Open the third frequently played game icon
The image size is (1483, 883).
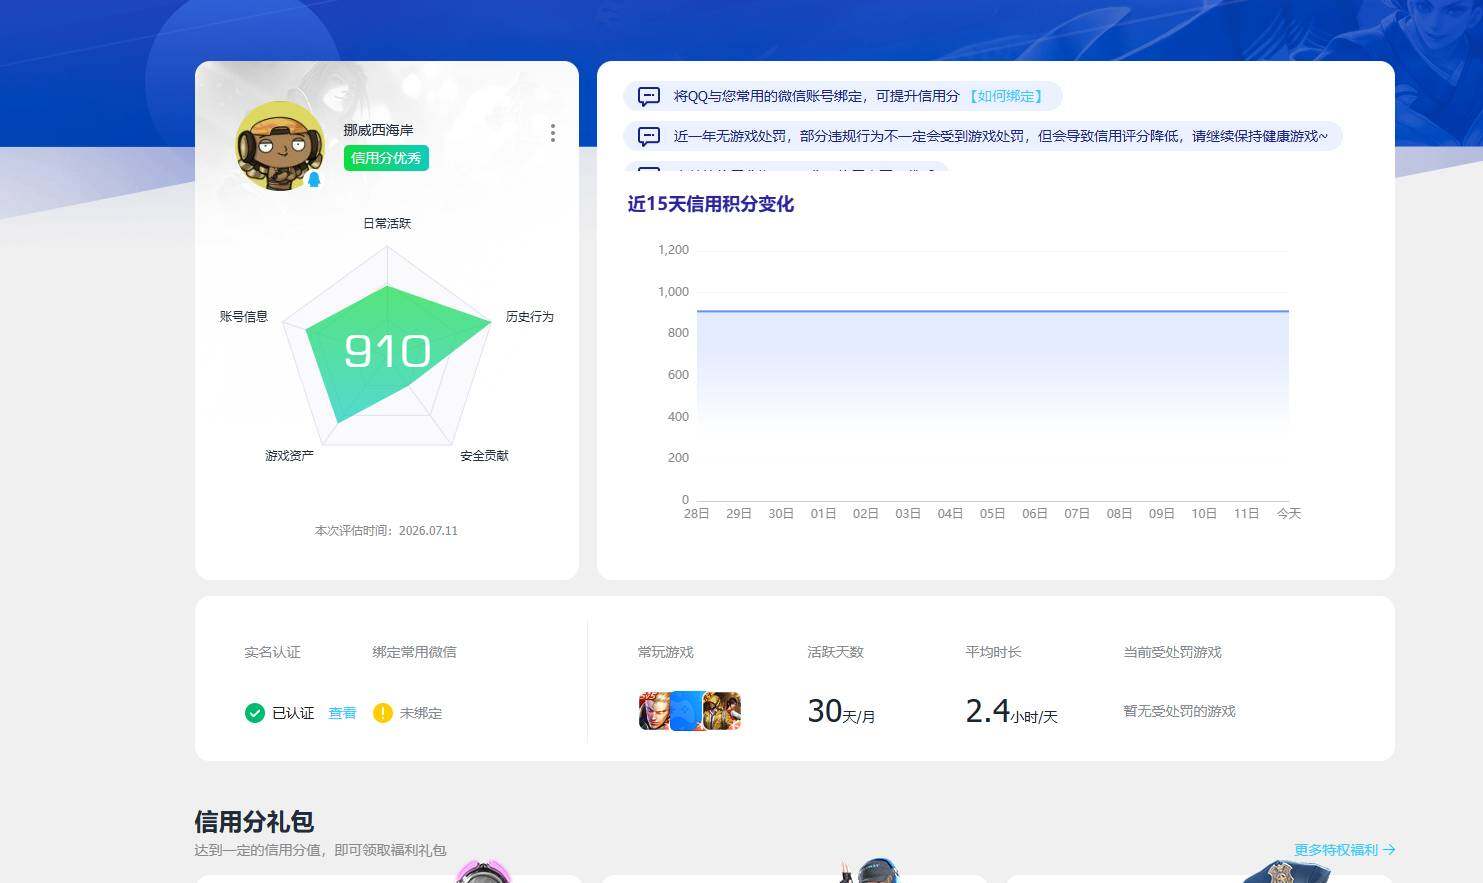tap(723, 711)
